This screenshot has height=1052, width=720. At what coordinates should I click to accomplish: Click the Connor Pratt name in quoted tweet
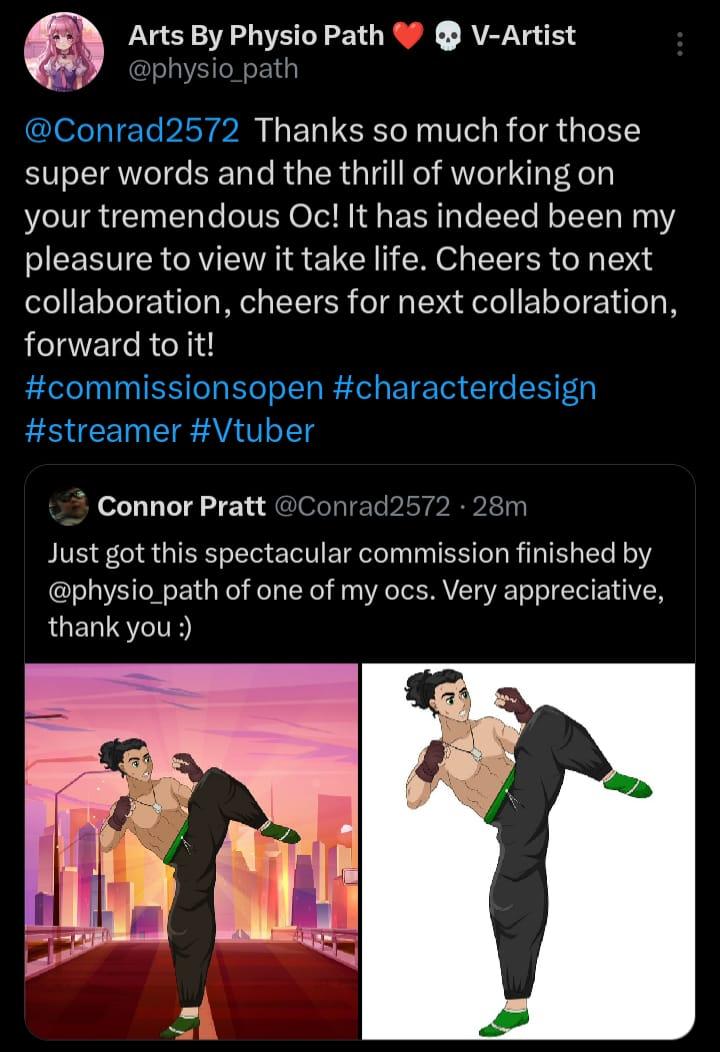(x=181, y=507)
